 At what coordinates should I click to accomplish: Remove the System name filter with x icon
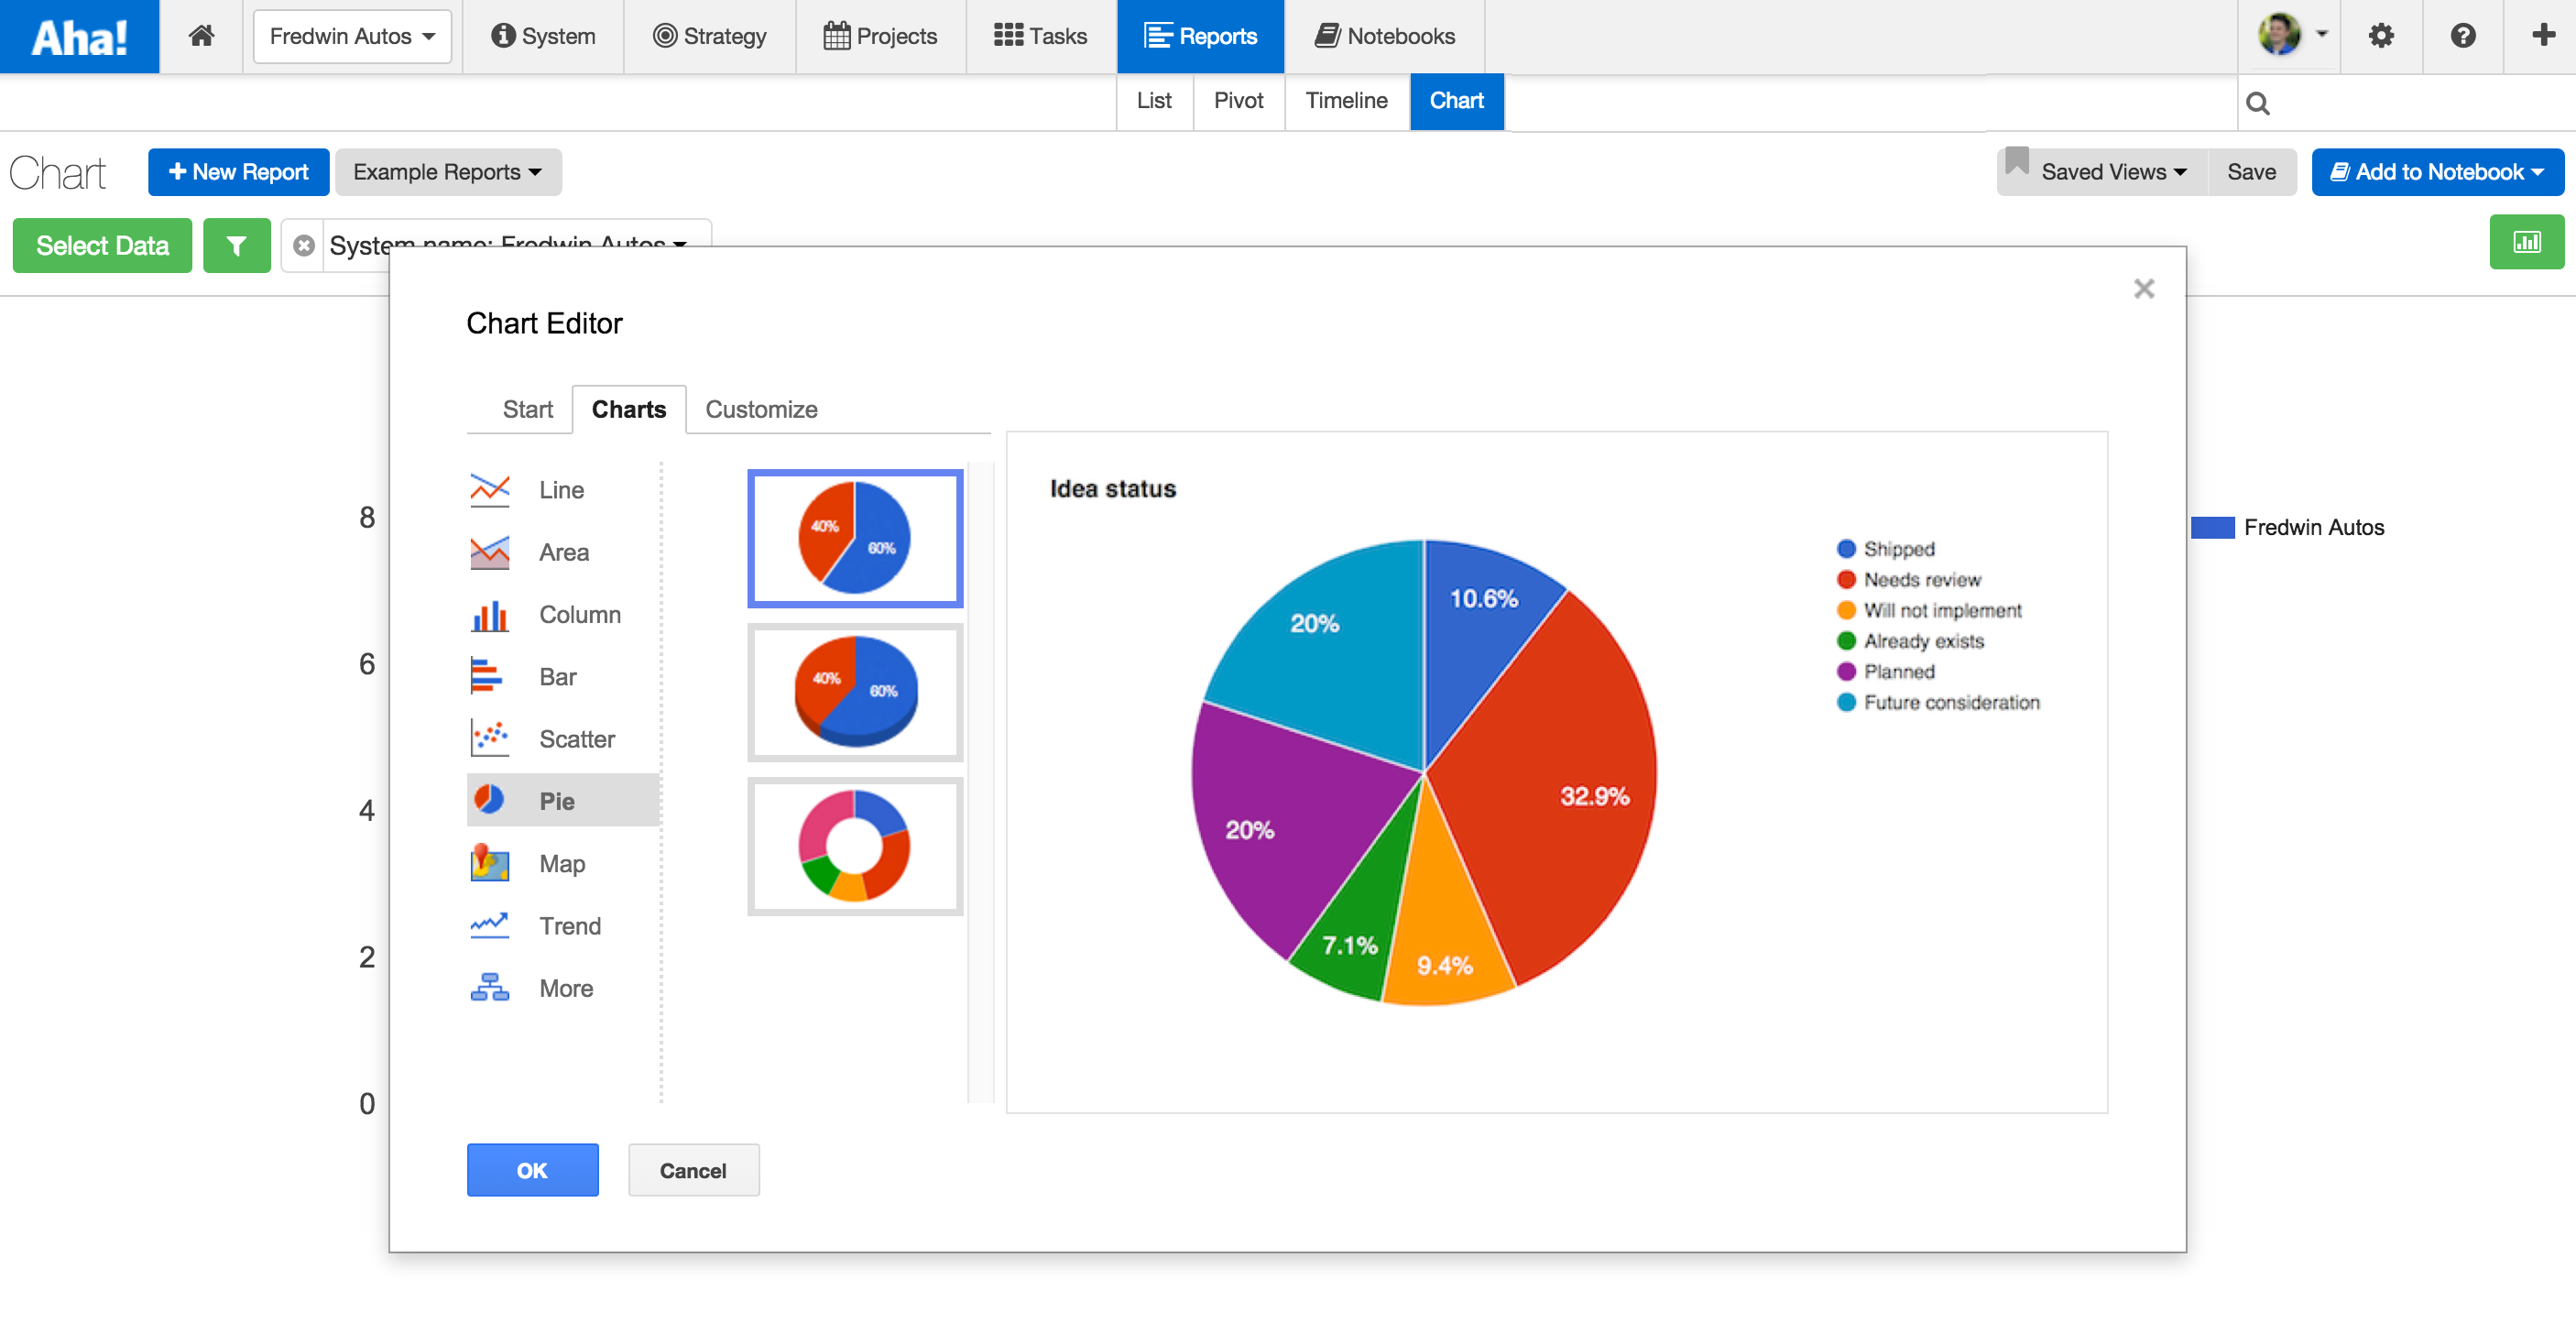click(x=304, y=245)
